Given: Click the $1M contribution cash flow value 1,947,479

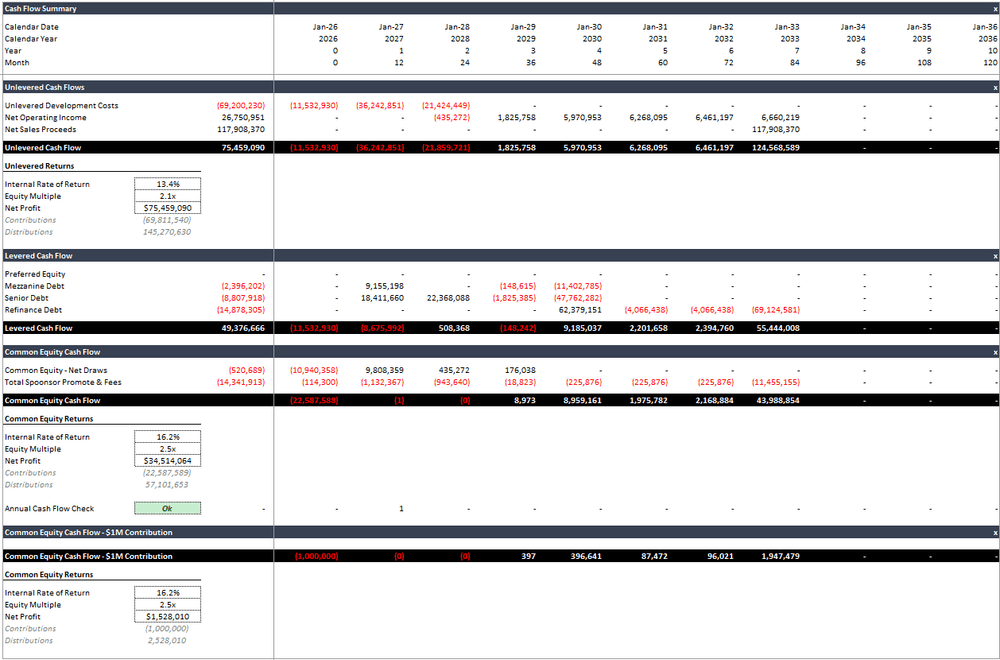Looking at the screenshot, I should [780, 556].
